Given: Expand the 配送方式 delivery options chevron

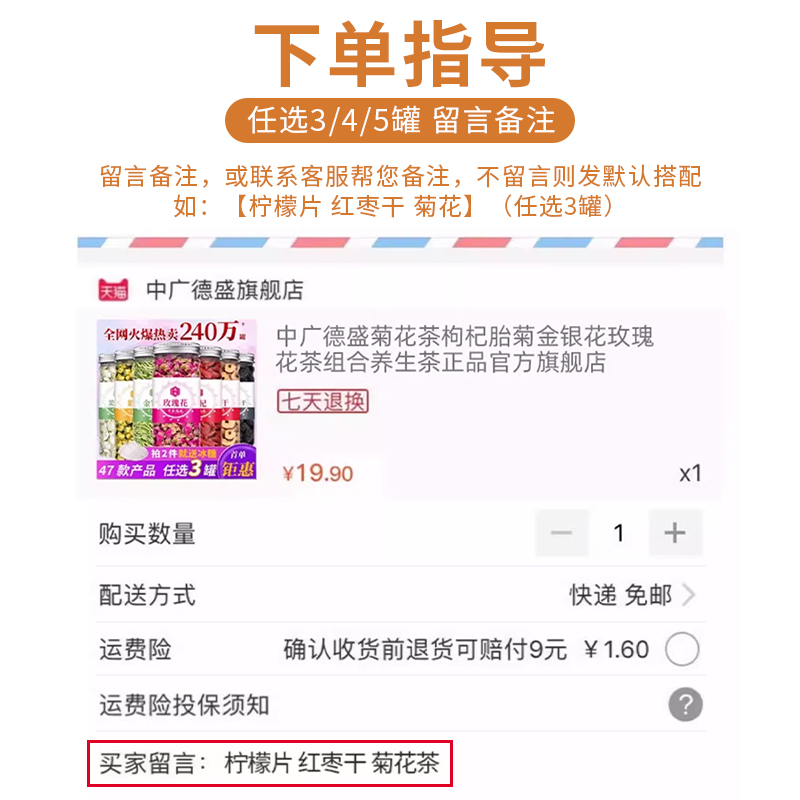Looking at the screenshot, I should point(689,595).
